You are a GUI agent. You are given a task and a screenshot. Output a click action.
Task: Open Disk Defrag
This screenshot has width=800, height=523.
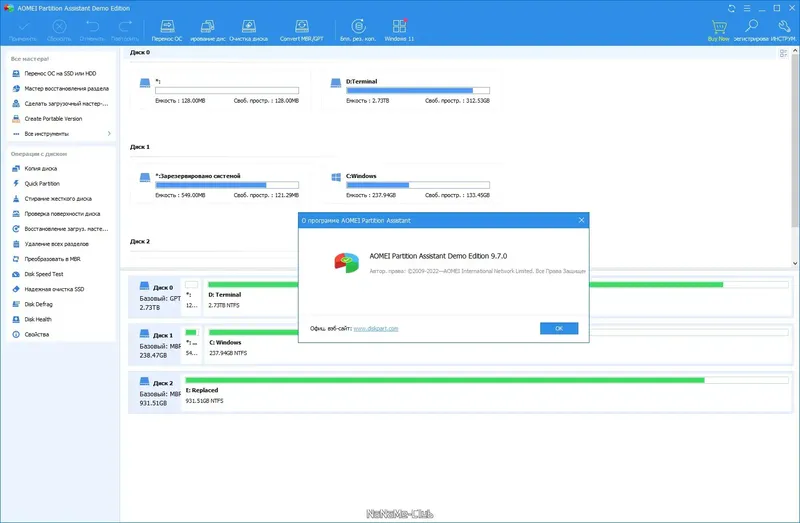38,304
